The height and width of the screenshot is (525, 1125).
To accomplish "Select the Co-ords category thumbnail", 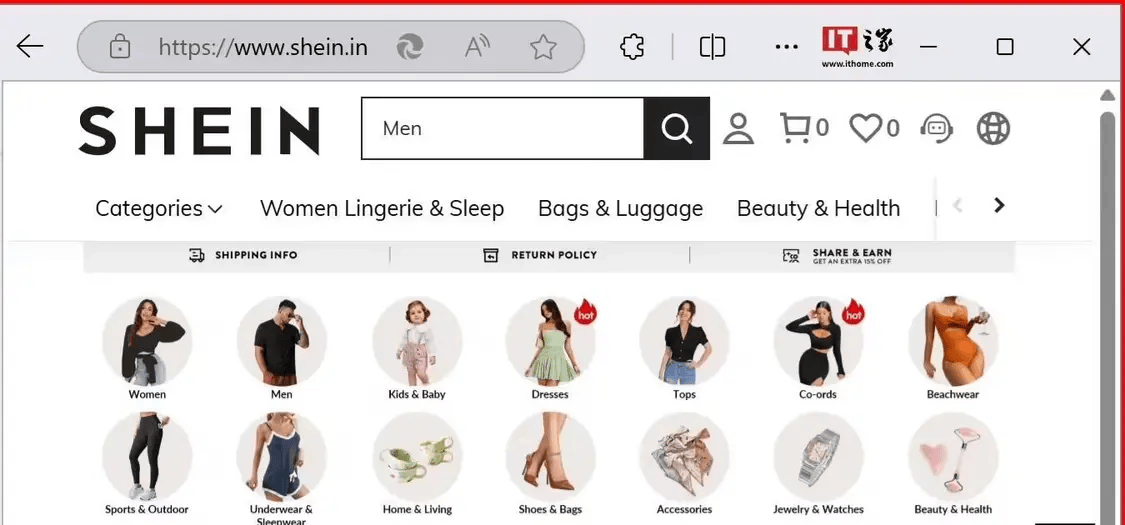I will click(x=819, y=341).
